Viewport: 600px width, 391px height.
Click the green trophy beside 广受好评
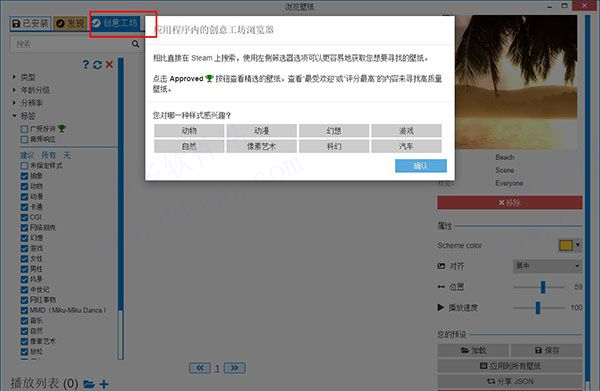click(x=62, y=129)
